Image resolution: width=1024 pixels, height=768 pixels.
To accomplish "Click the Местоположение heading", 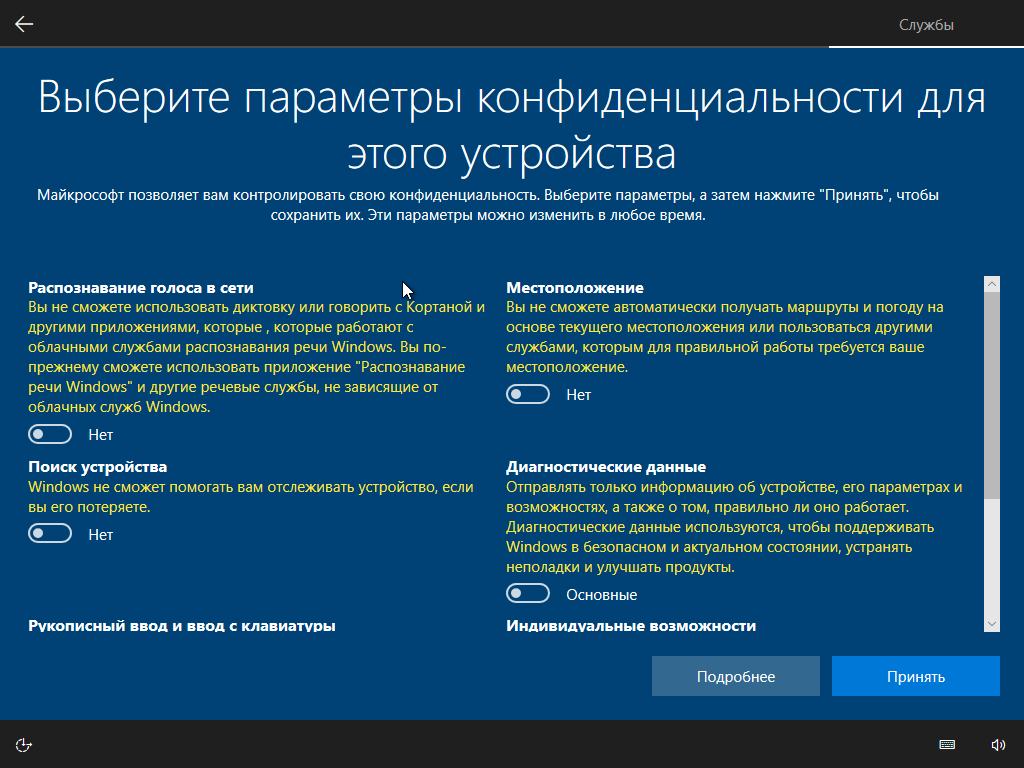I will pos(575,287).
